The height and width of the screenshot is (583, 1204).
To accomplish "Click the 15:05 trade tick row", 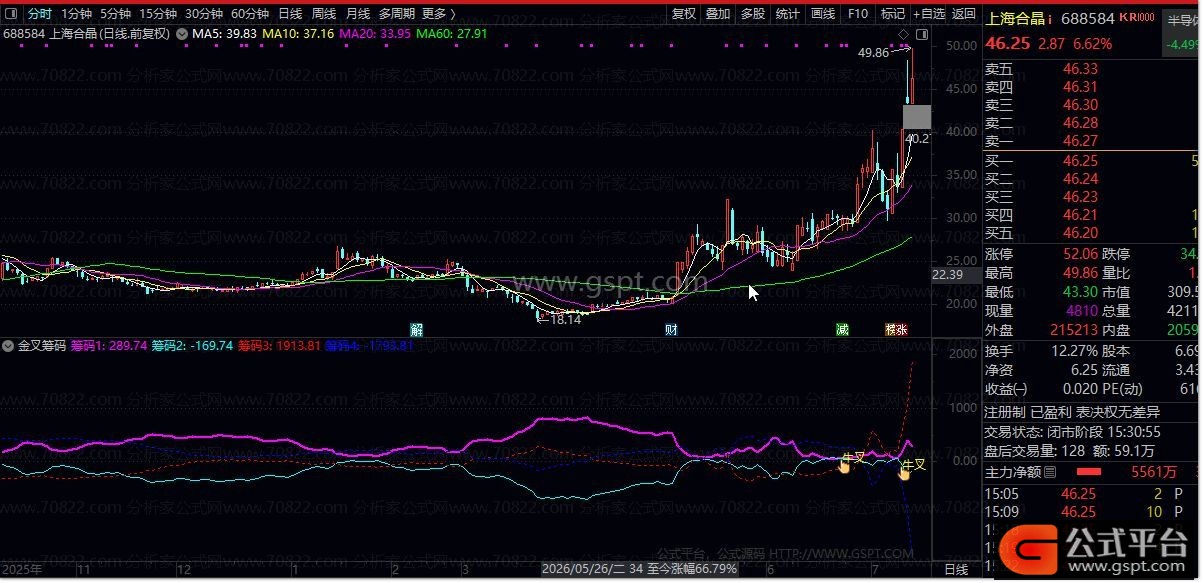I will pos(1092,493).
